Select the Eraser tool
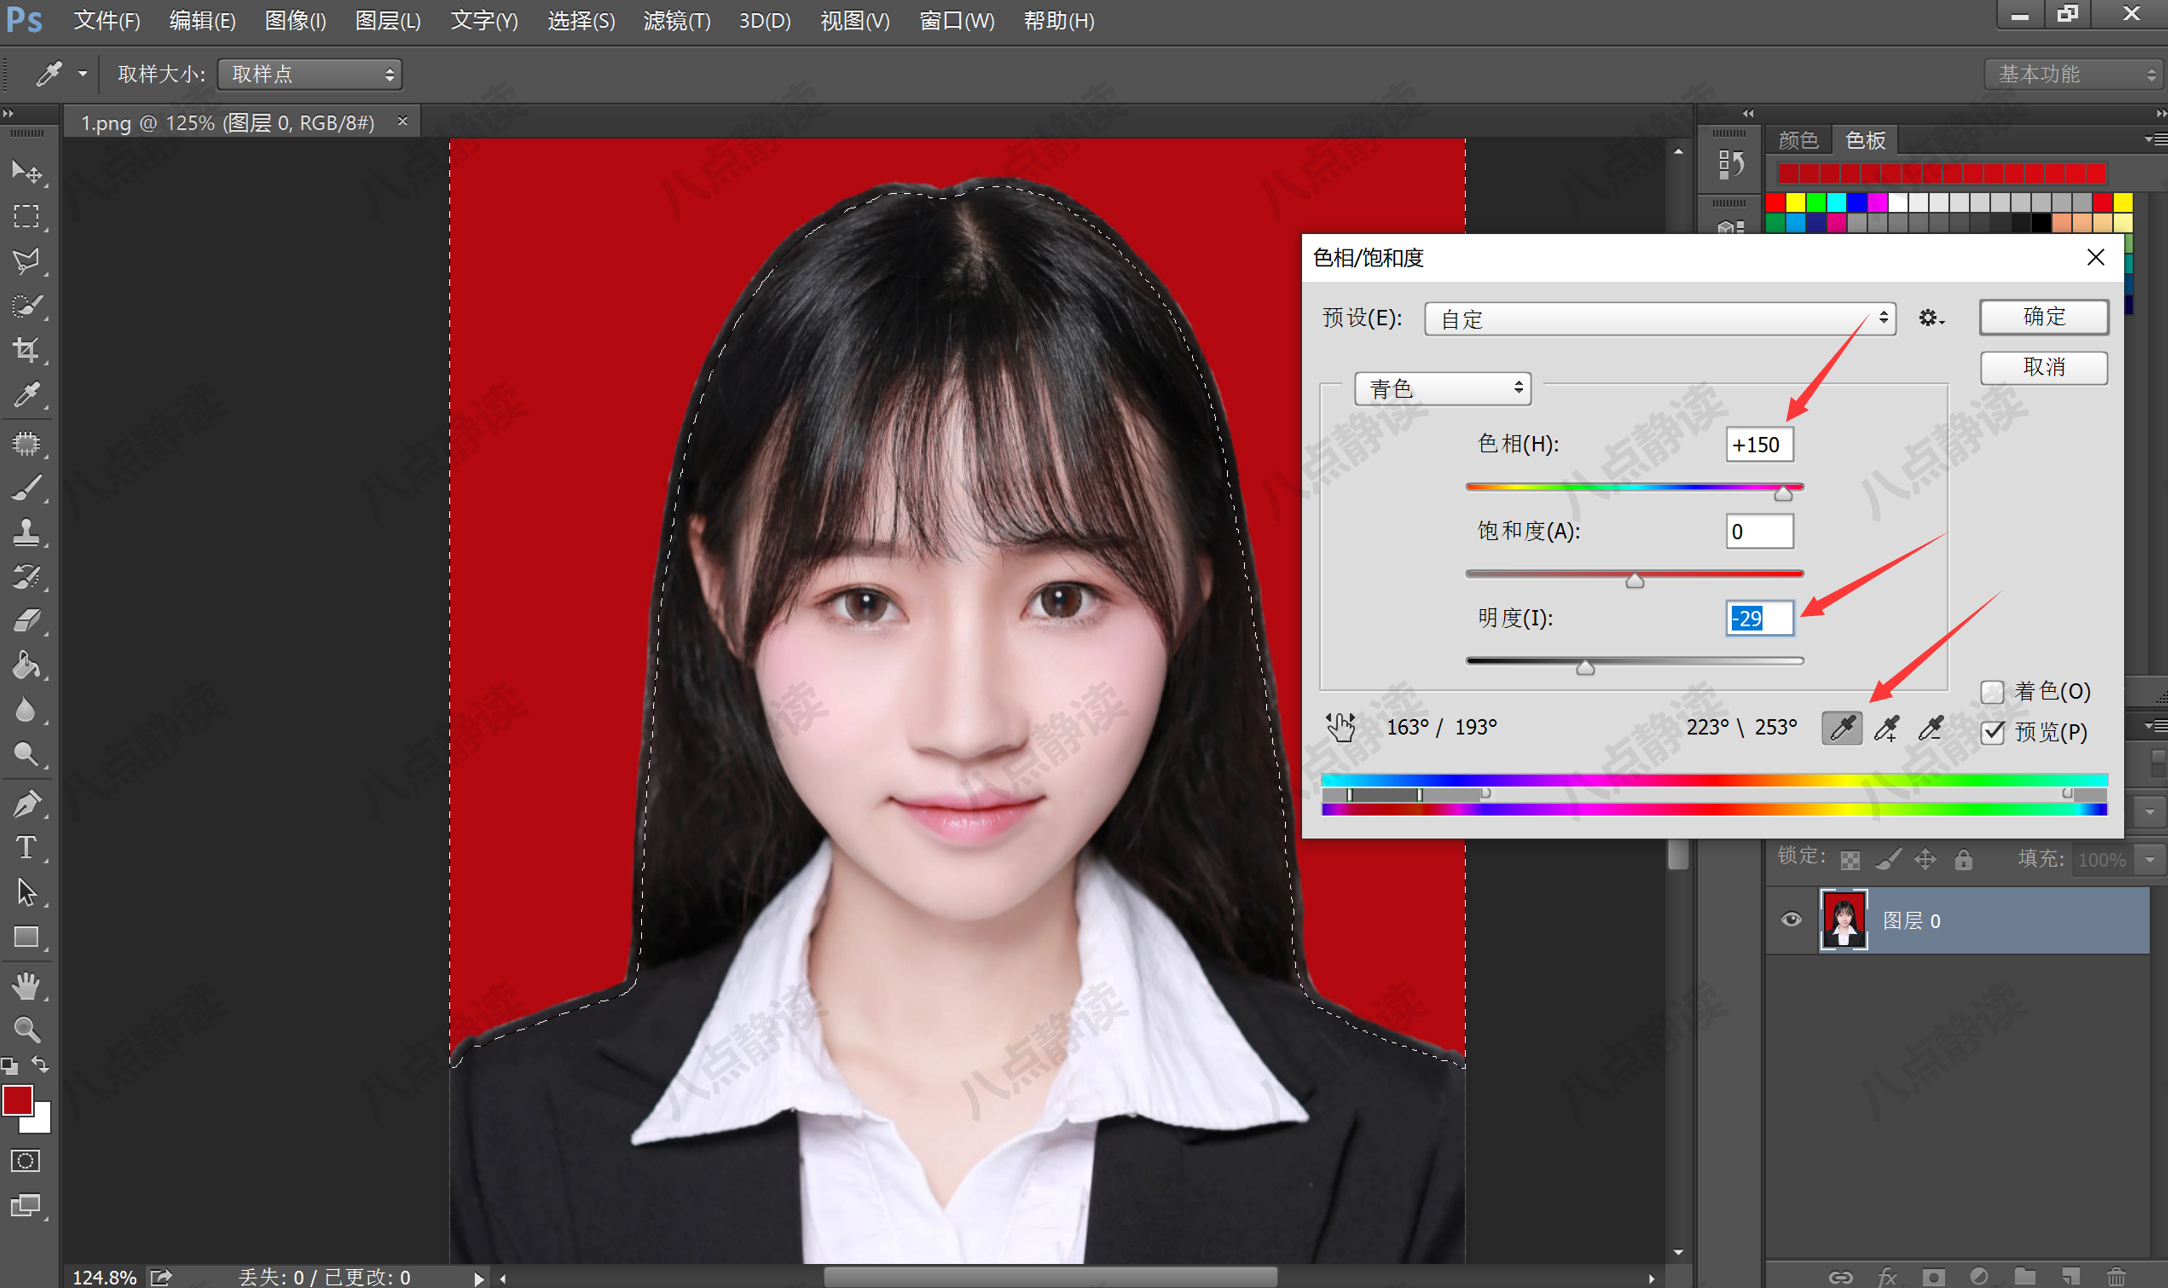The width and height of the screenshot is (2168, 1288). 27,620
